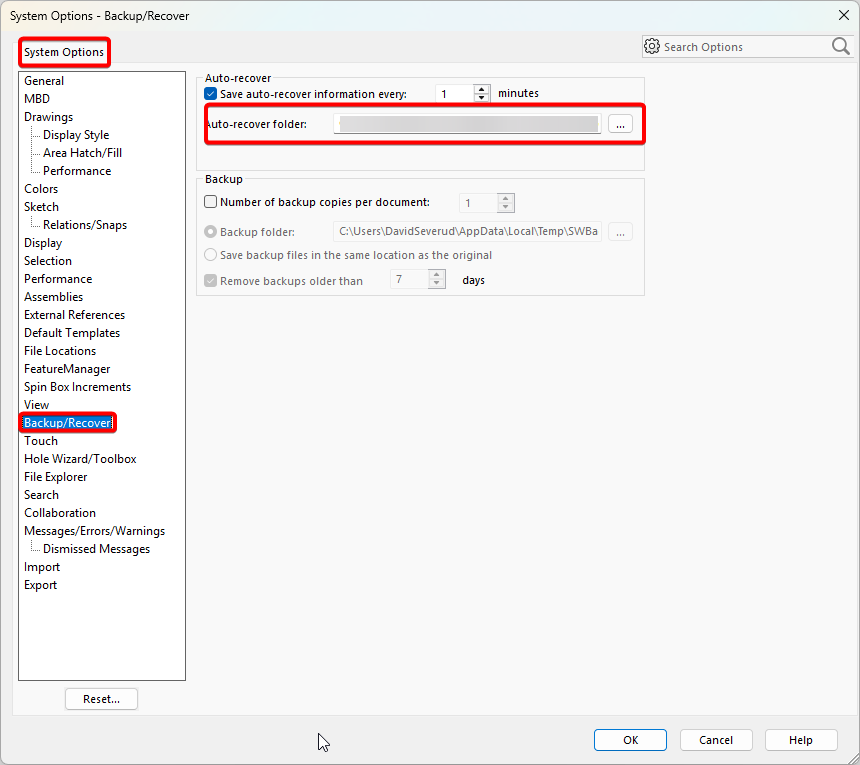Select Backup/Recover in the options list
860x765 pixels.
(67, 423)
